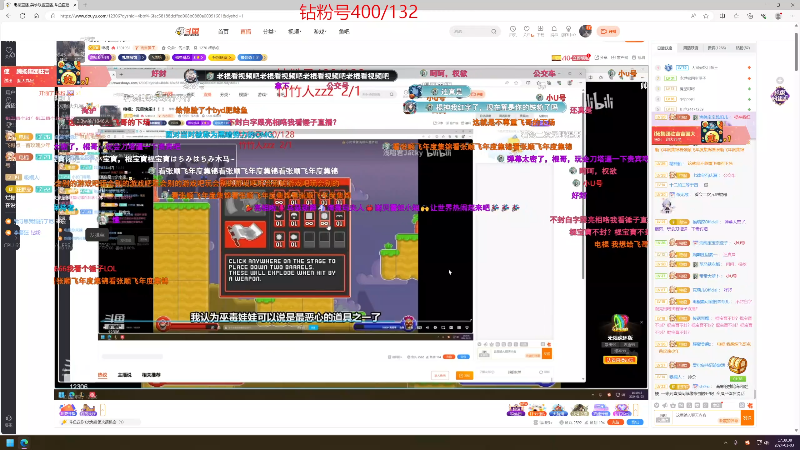Viewport: 800px width, 450px height.
Task: Select the first tab in the chat ranking panel
Action: tap(665, 48)
